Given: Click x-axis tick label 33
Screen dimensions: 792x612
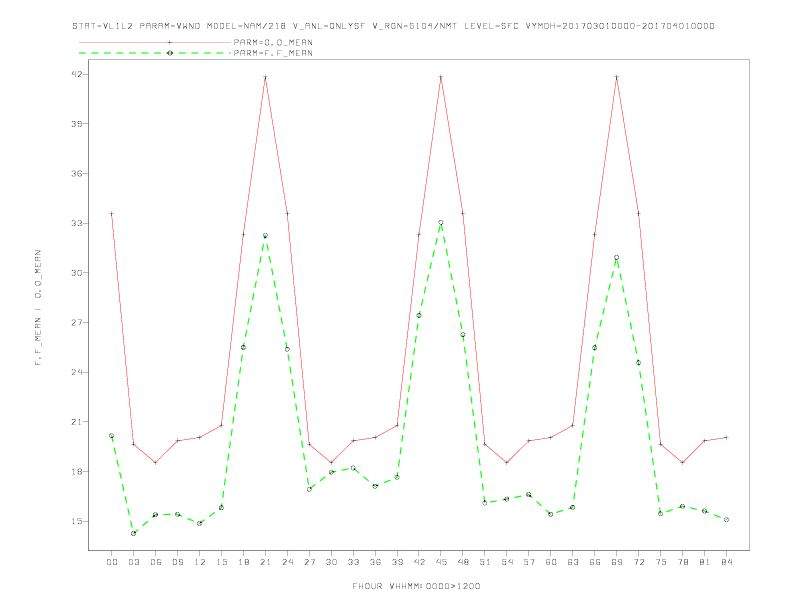Looking at the screenshot, I should pyautogui.click(x=353, y=562).
